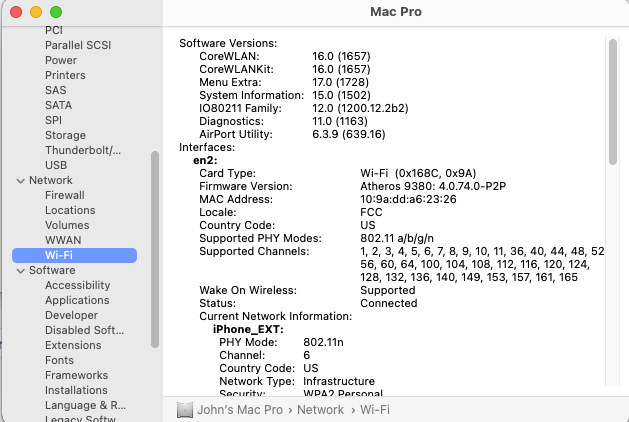The height and width of the screenshot is (422, 629).
Task: Click the main content pane scrollbar
Action: pyautogui.click(x=612, y=100)
